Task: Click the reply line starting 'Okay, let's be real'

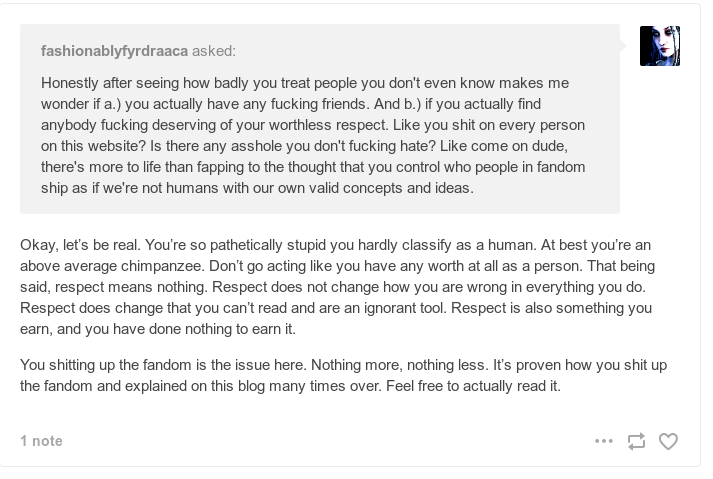Action: (336, 245)
